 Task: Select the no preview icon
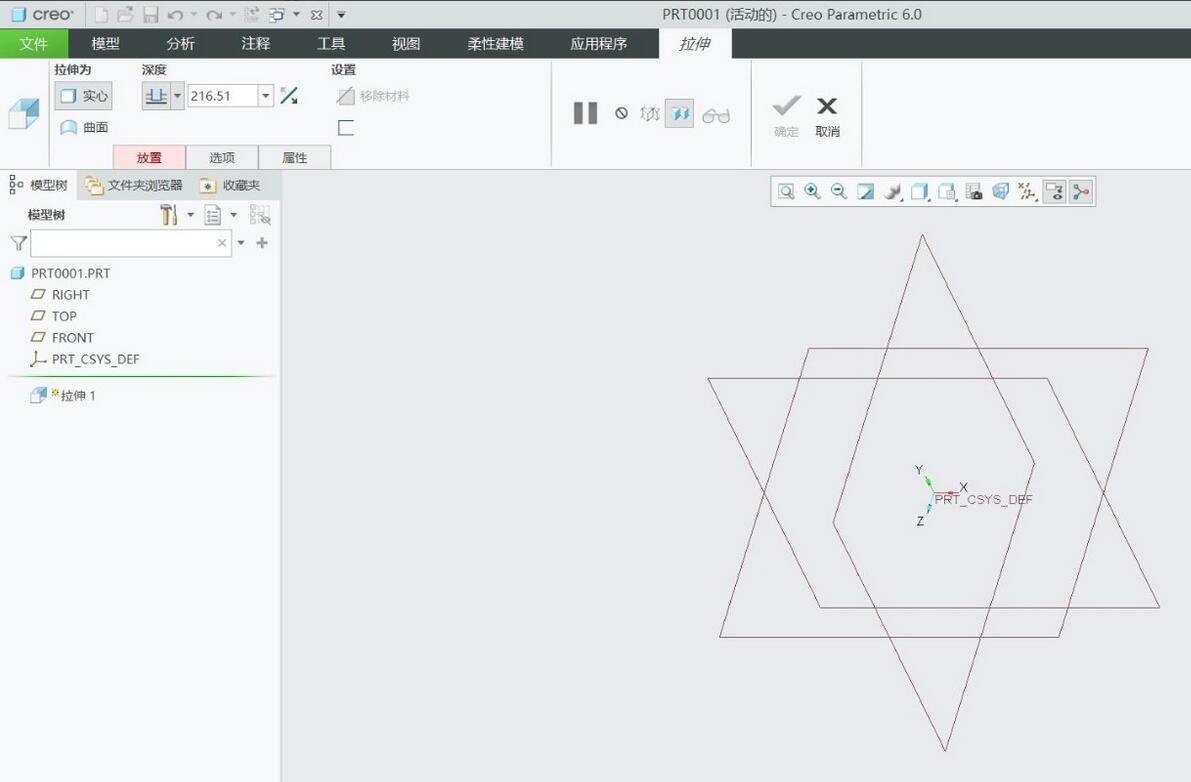click(x=621, y=113)
